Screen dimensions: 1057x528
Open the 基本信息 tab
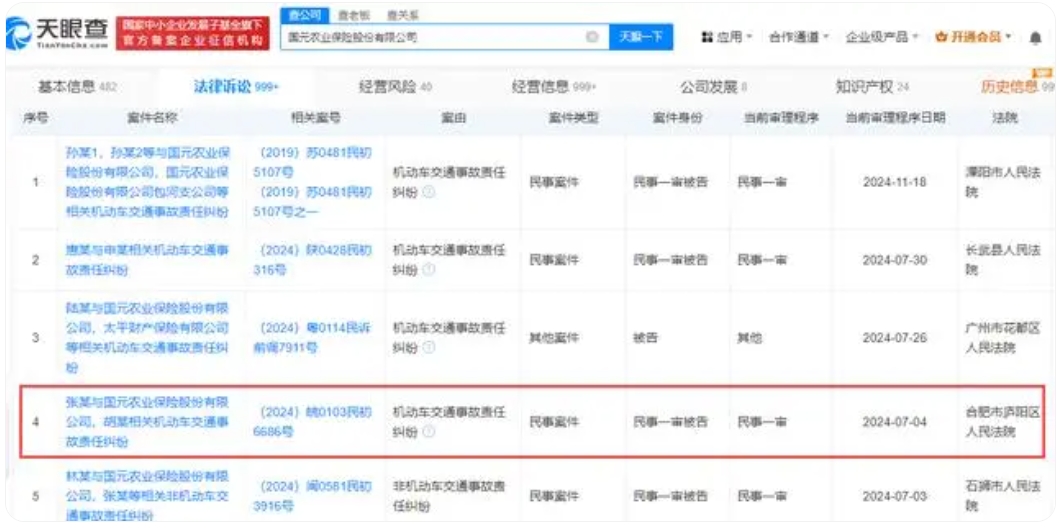pyautogui.click(x=80, y=86)
